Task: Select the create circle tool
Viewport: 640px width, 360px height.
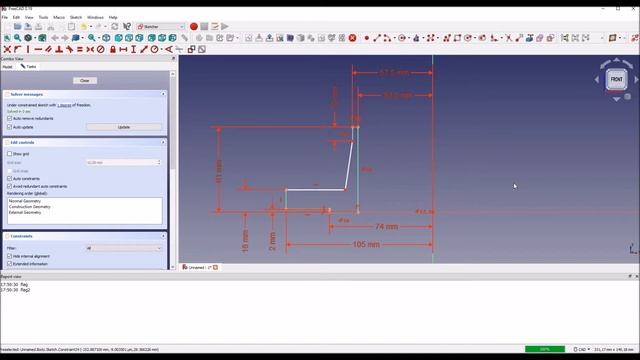Action: (x=402, y=38)
